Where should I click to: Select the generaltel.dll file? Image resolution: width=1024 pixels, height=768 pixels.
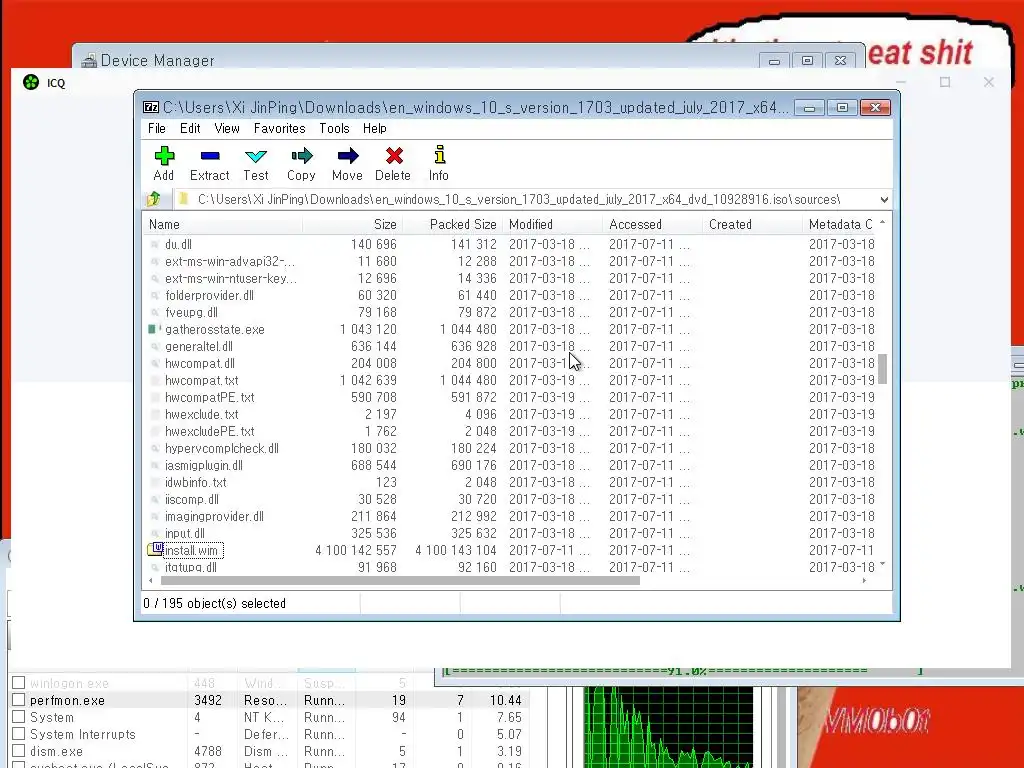tap(199, 346)
